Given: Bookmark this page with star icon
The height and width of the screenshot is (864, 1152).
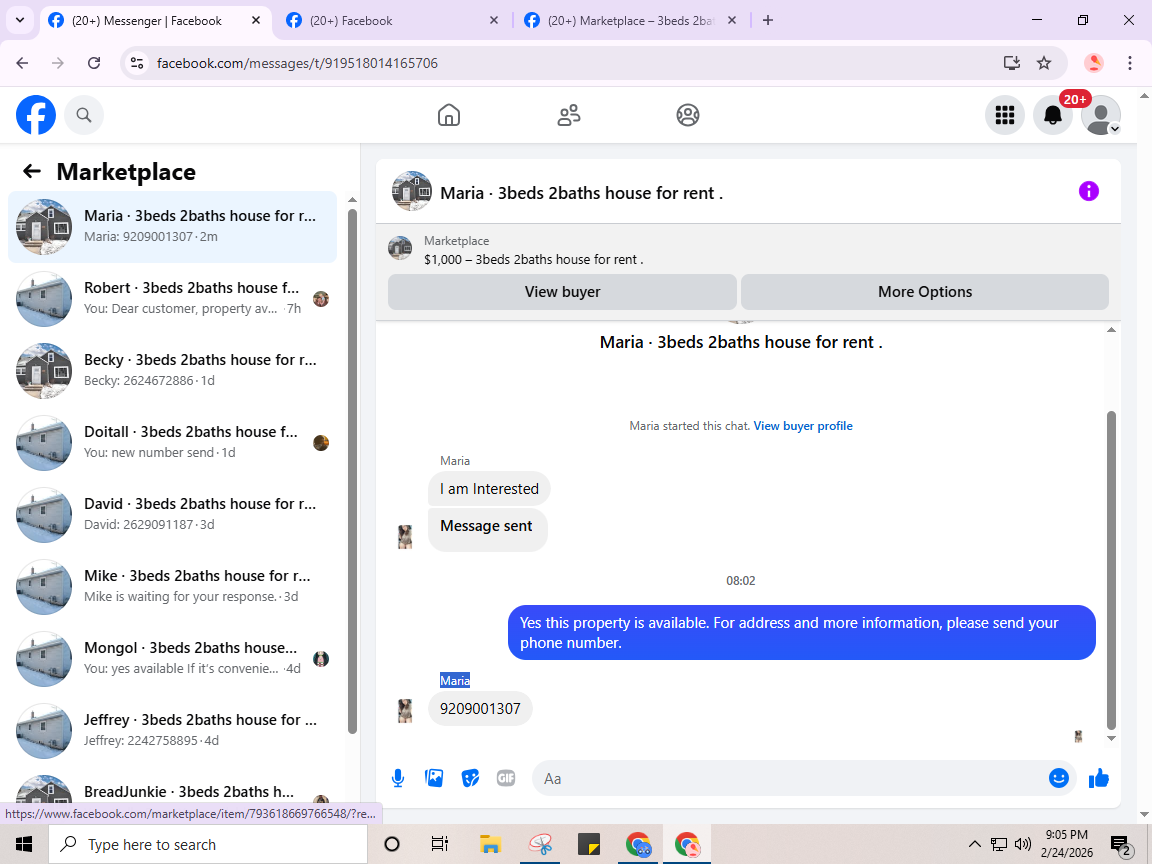Looking at the screenshot, I should point(1044,63).
